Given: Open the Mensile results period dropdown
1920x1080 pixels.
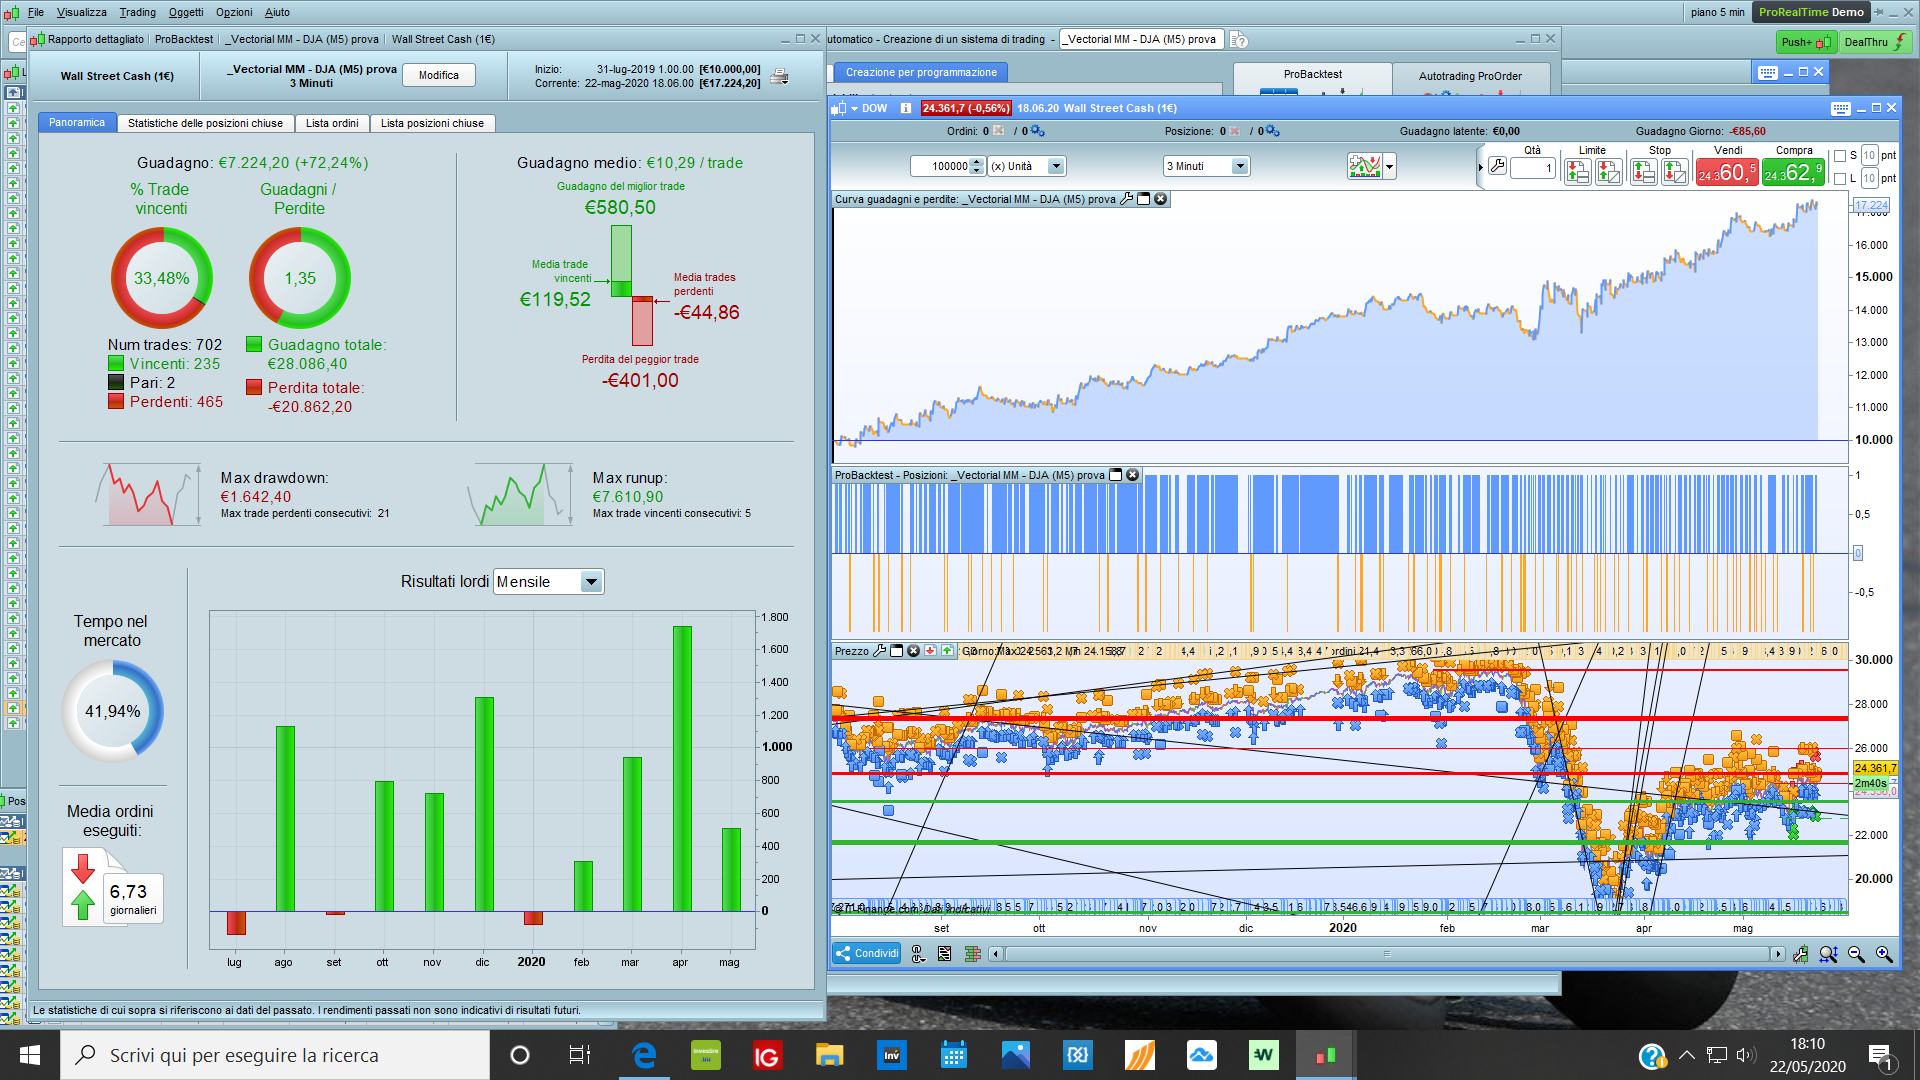Looking at the screenshot, I should pyautogui.click(x=591, y=582).
